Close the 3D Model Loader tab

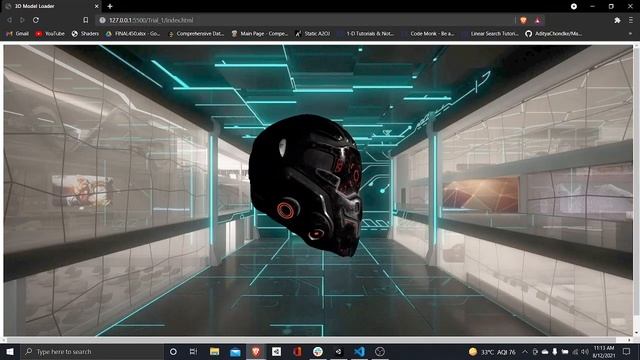tap(97, 6)
